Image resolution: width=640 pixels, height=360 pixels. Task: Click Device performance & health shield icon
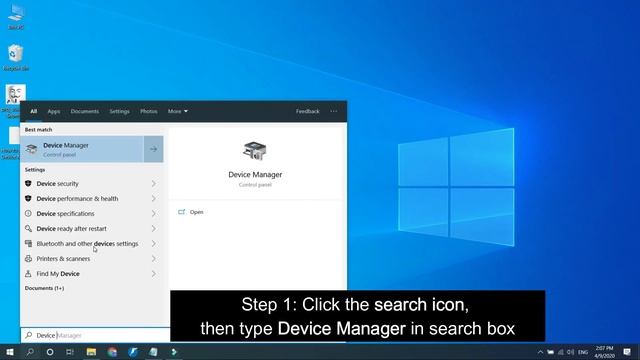tap(28, 199)
